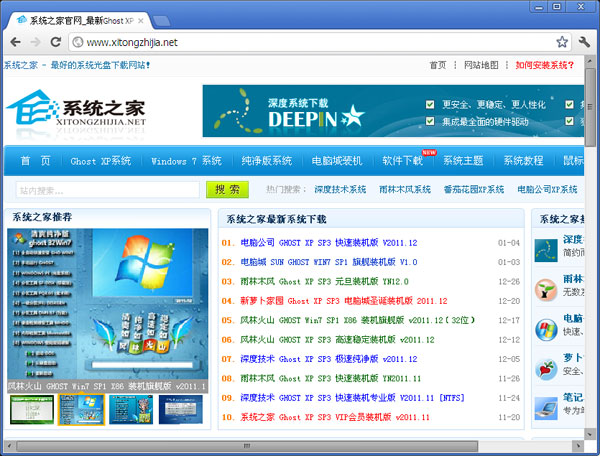600x456 pixels.
Task: Click the 如何安装系统 red link
Action: click(x=545, y=65)
